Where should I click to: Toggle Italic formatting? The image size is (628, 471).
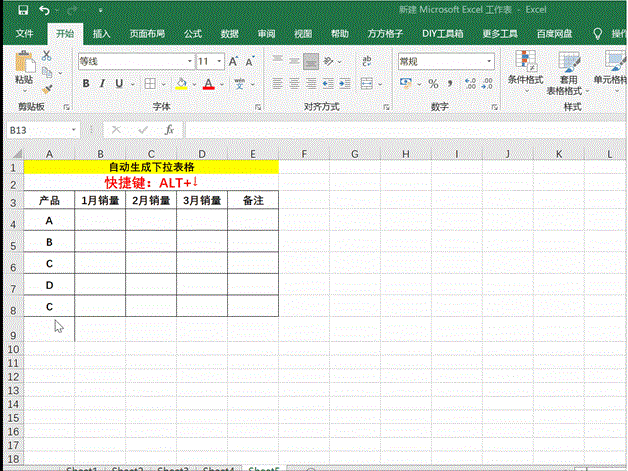pyautogui.click(x=103, y=84)
